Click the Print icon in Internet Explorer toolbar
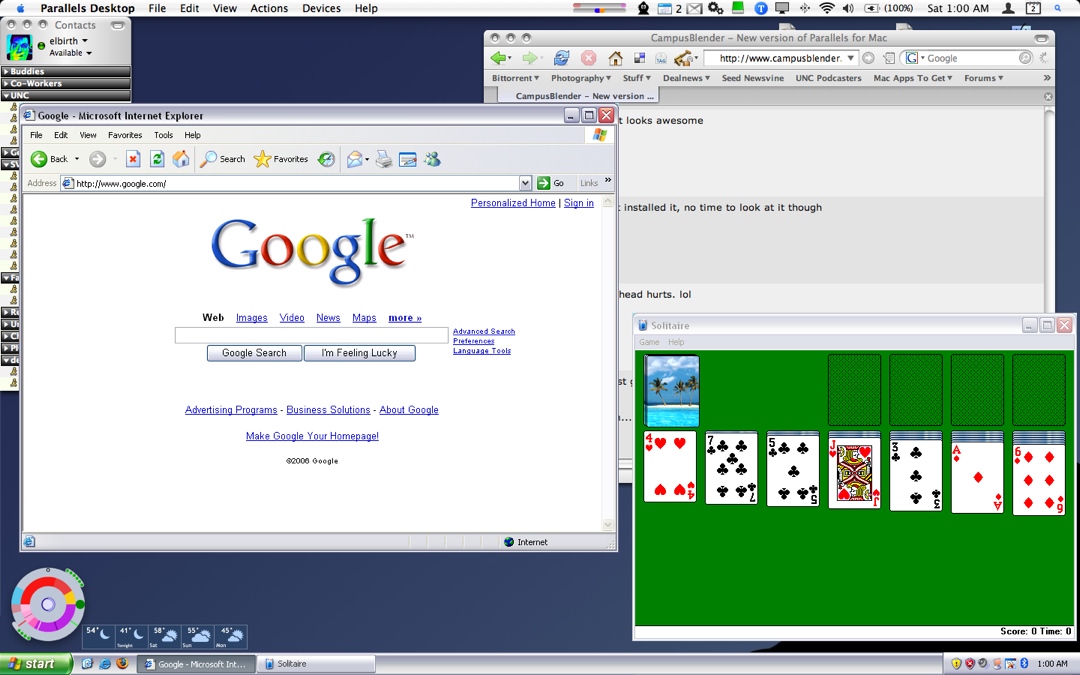Viewport: 1080px width, 675px height. (384, 159)
